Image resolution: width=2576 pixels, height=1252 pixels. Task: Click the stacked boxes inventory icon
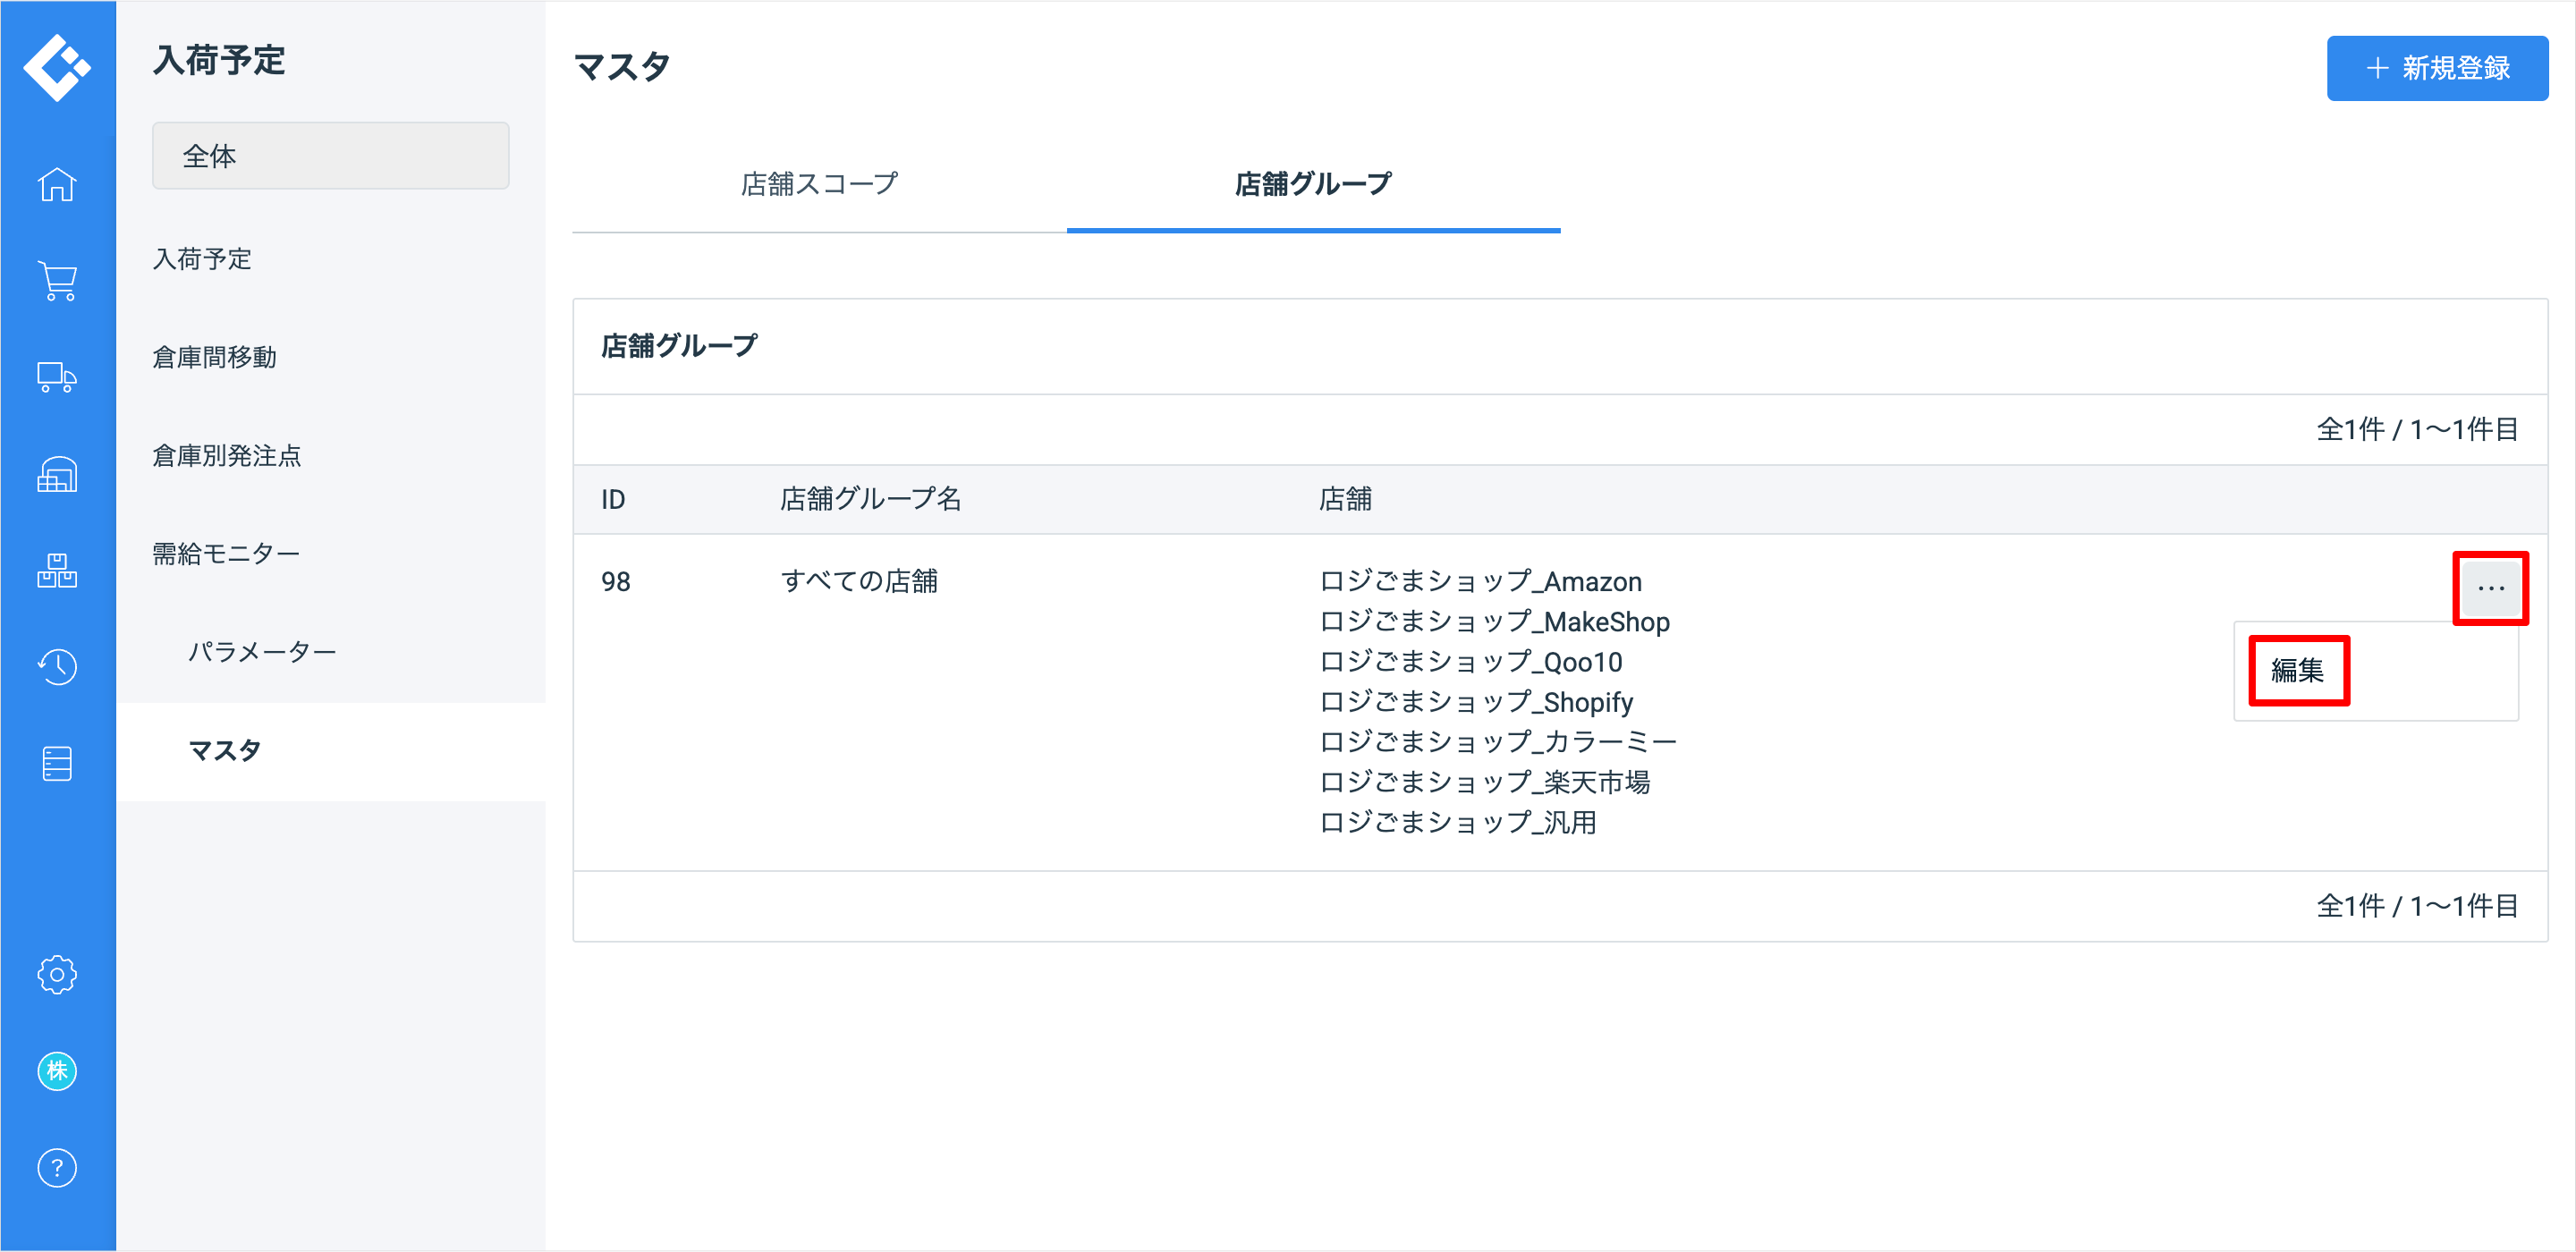pos(57,570)
